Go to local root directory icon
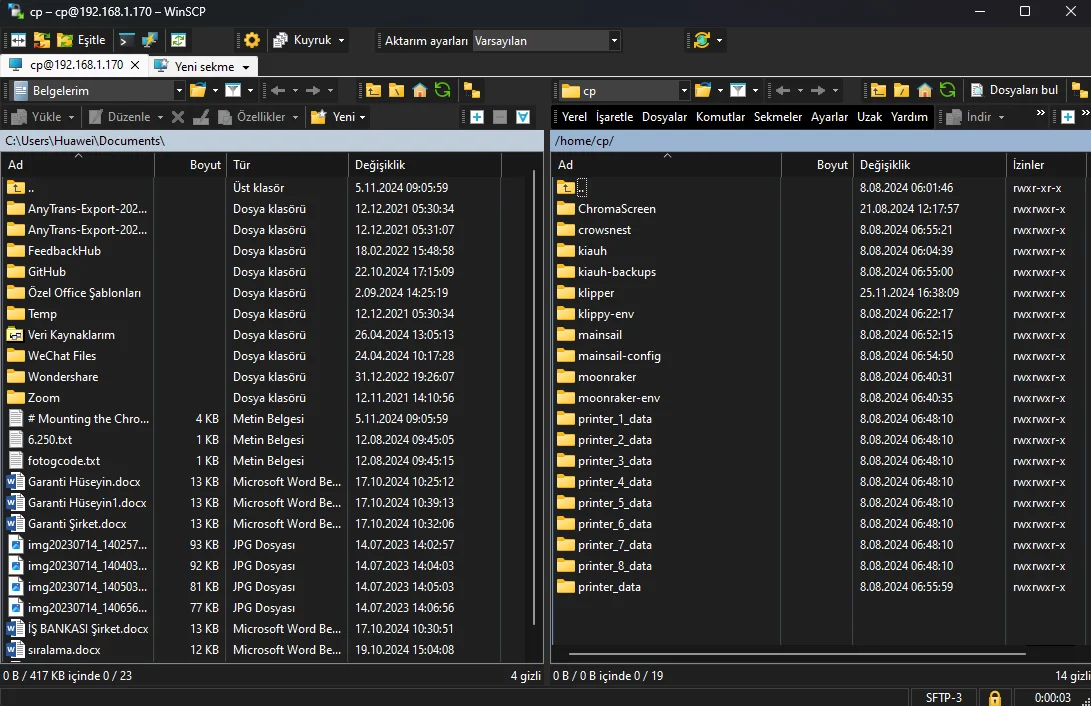 (x=397, y=90)
